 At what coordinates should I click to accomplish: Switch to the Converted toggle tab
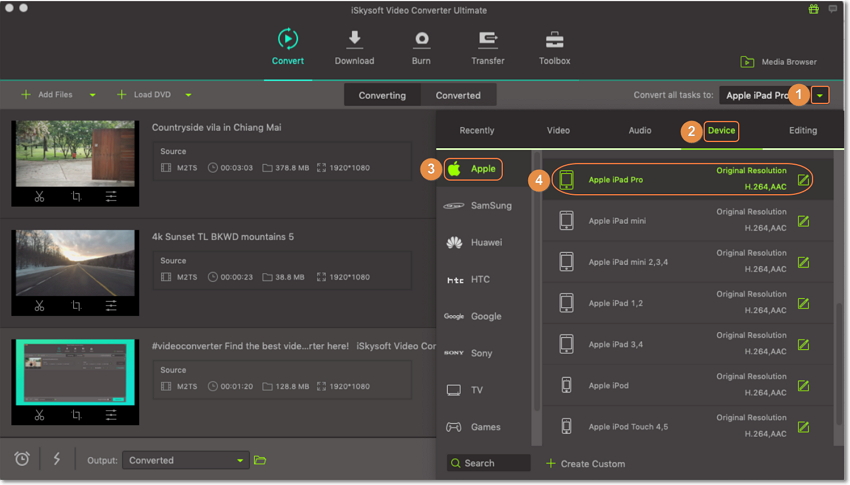[458, 95]
